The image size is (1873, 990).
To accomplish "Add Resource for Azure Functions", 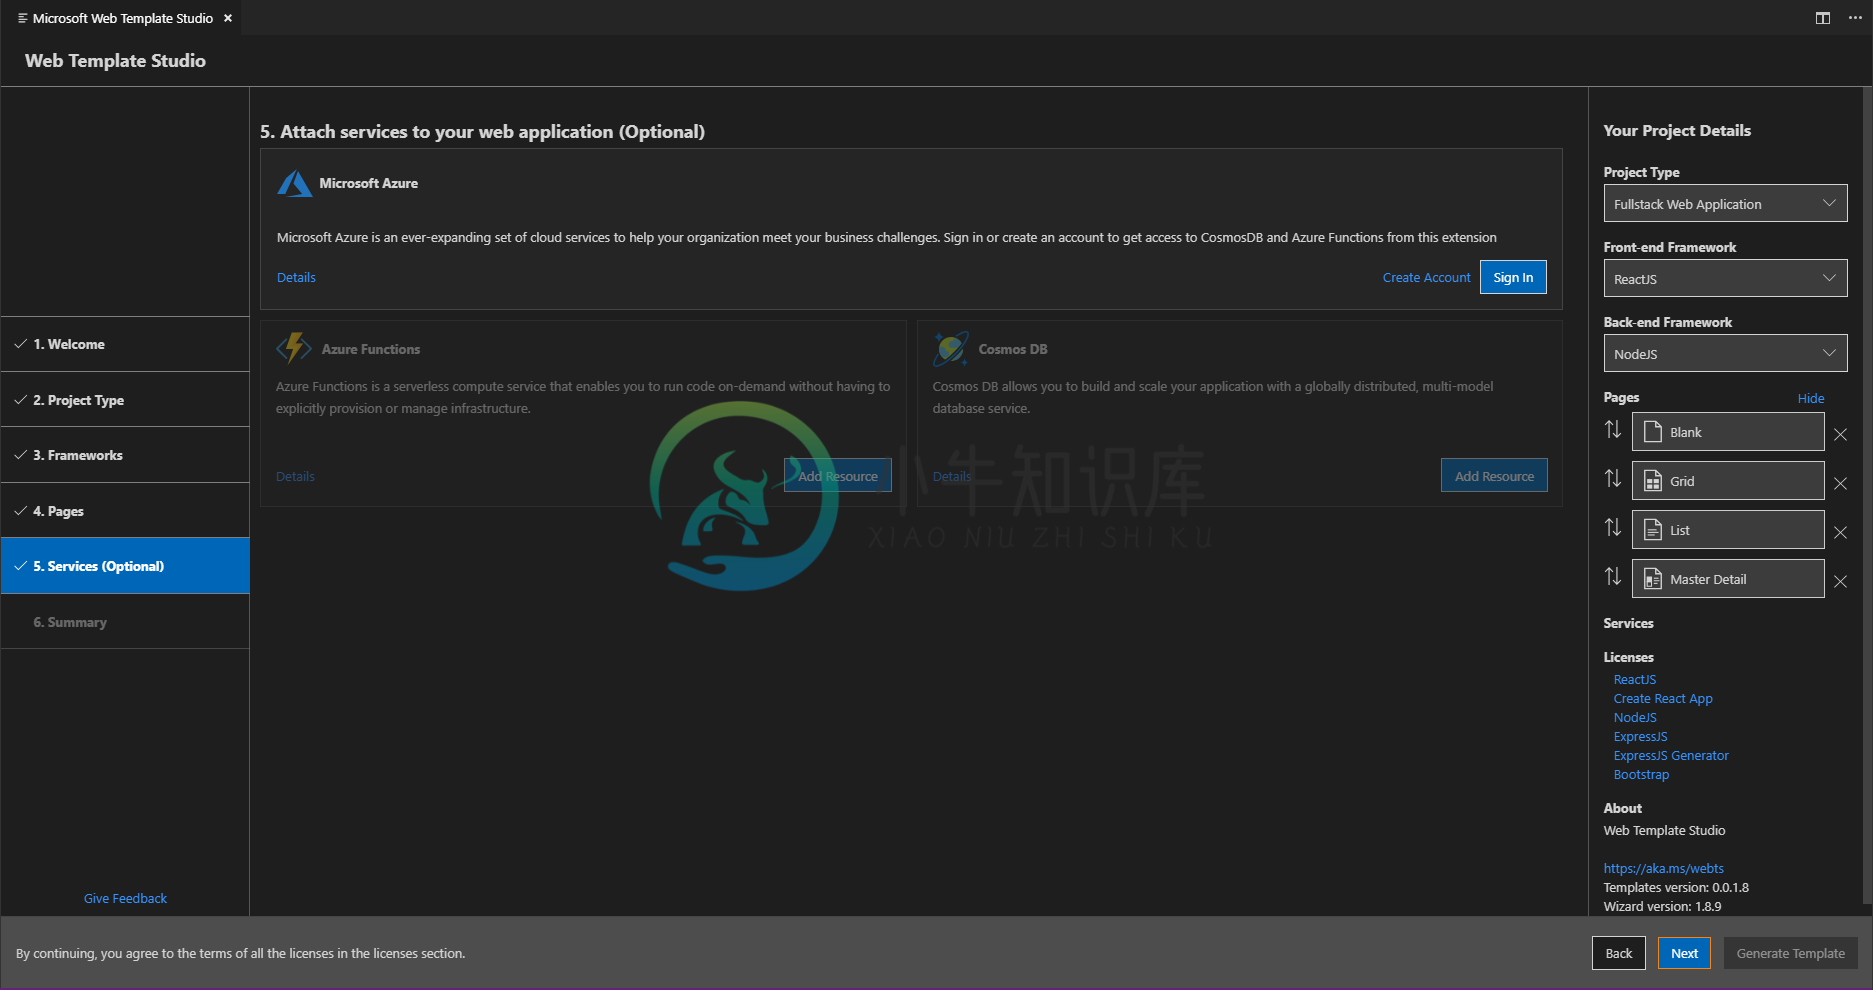I will (838, 476).
